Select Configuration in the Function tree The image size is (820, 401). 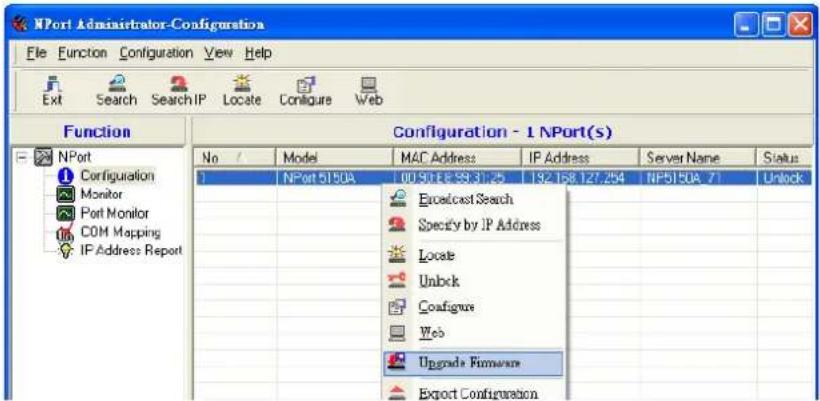pyautogui.click(x=118, y=176)
